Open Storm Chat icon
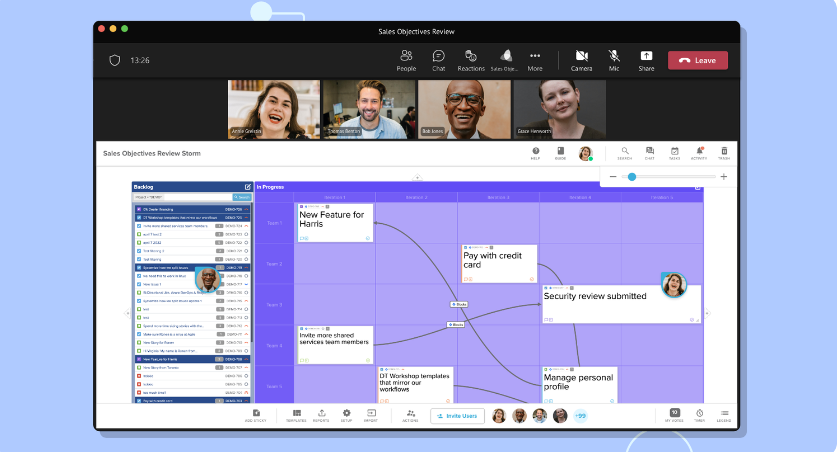The height and width of the screenshot is (452, 837). 650,153
